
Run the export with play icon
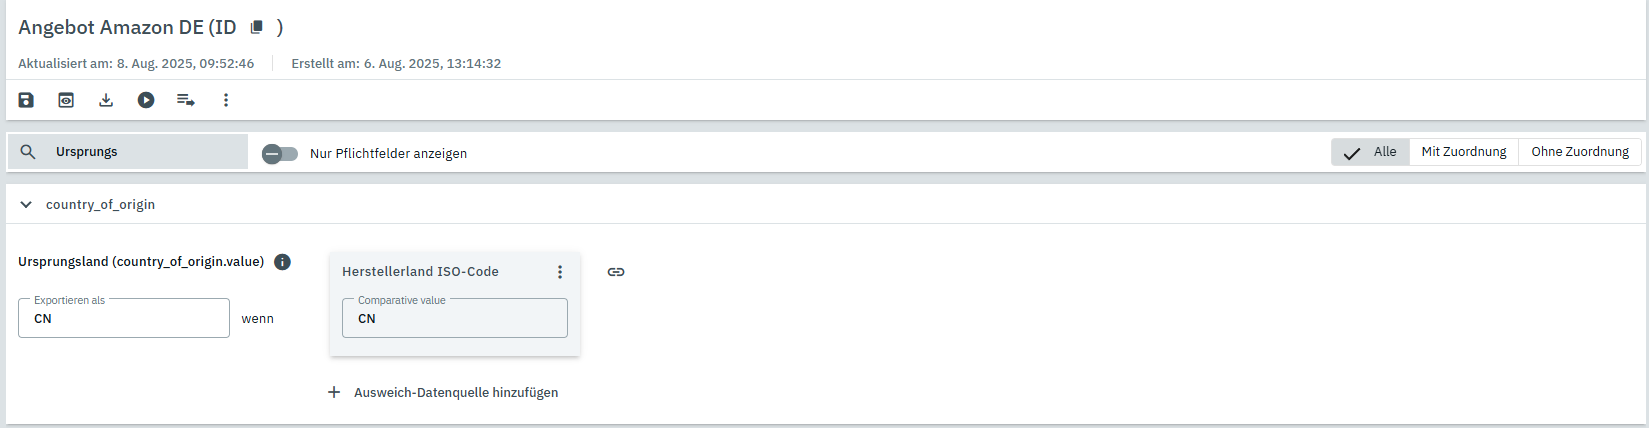[146, 100]
